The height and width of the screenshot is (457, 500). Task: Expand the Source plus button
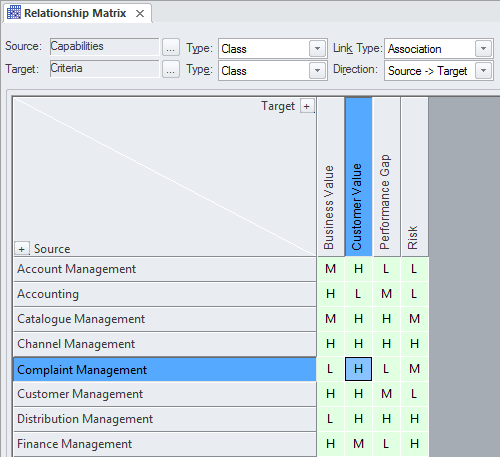(22, 249)
